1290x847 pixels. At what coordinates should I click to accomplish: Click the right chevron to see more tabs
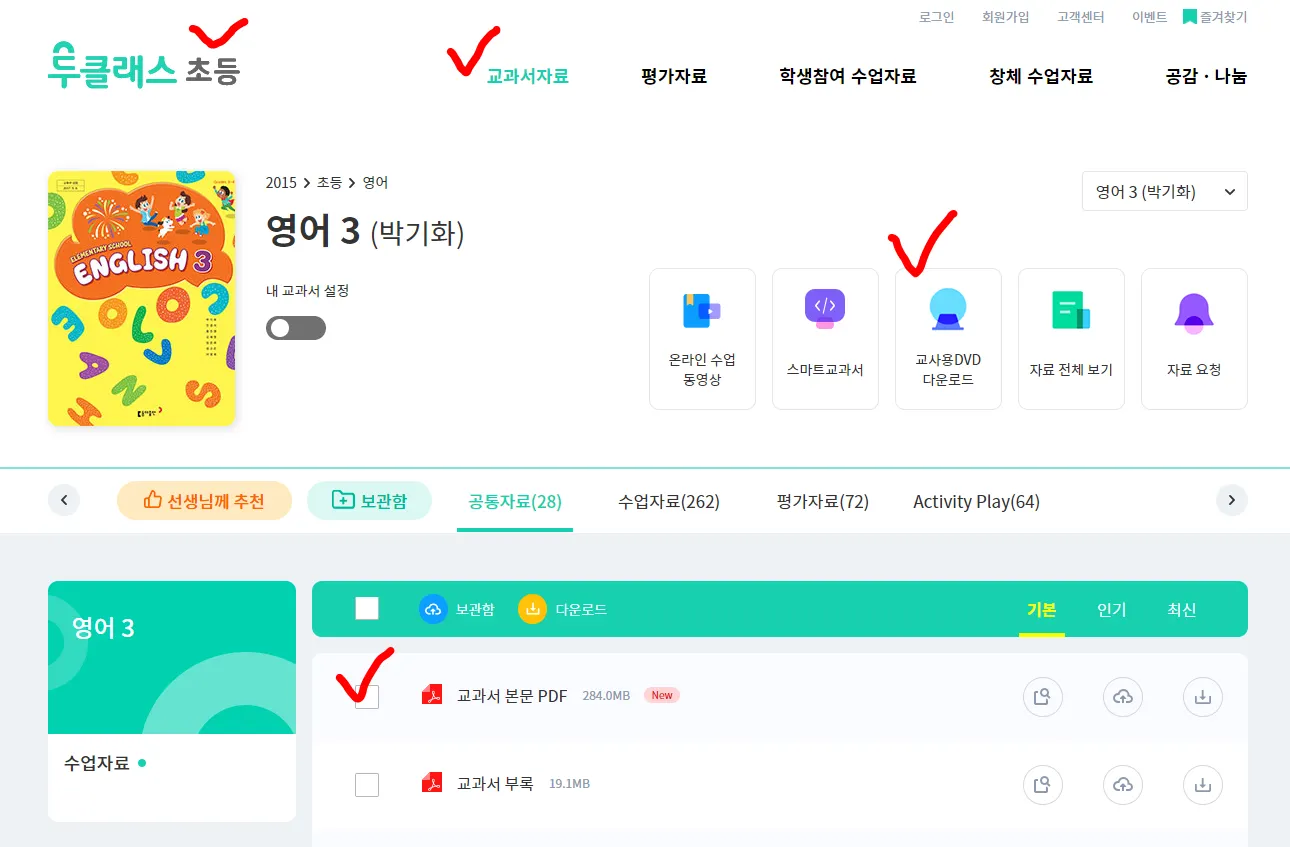point(1232,500)
